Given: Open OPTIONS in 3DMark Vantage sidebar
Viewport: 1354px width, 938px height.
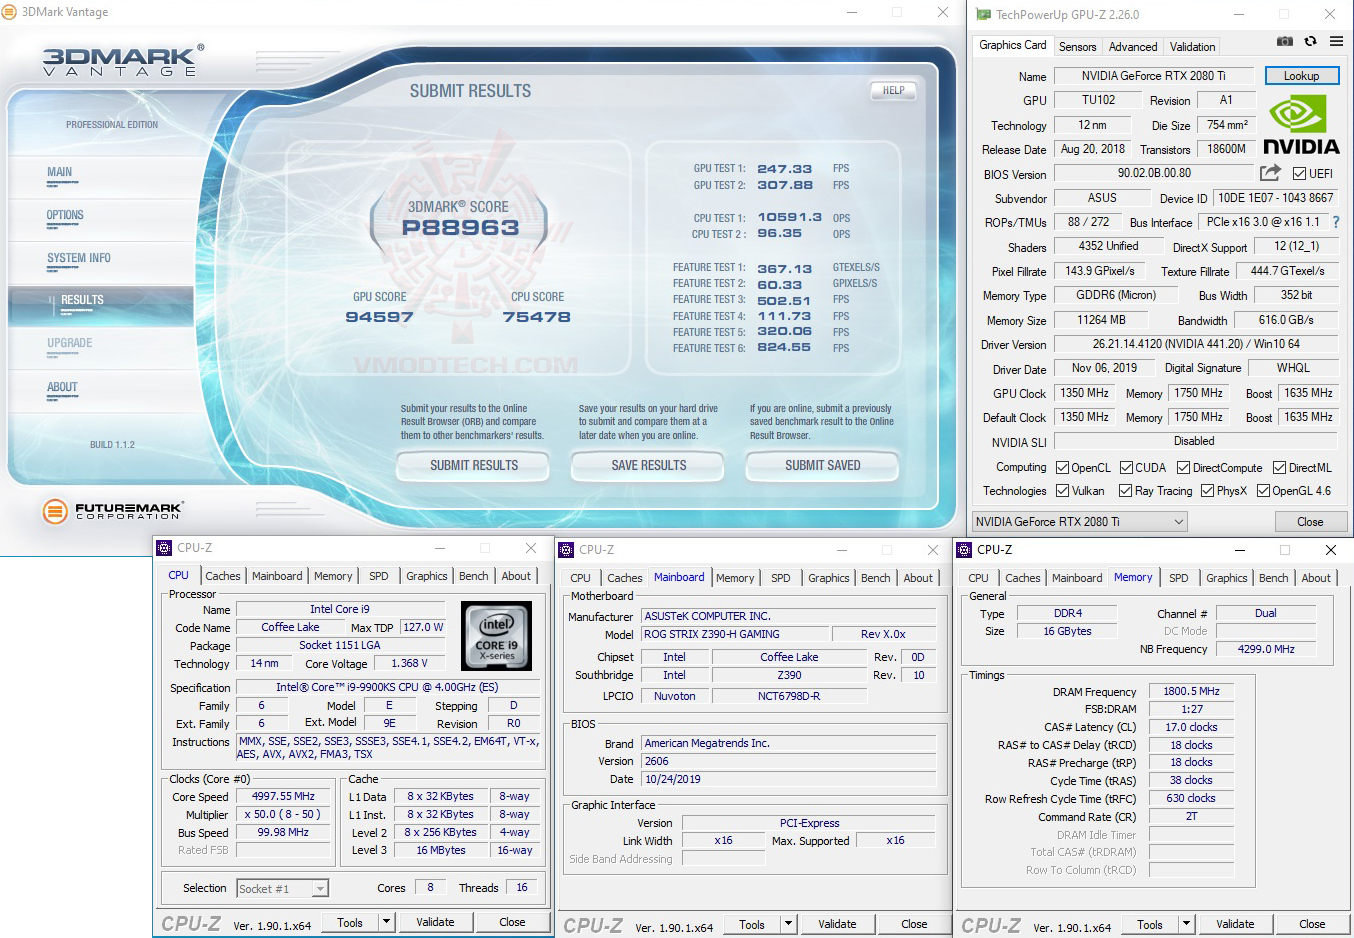Looking at the screenshot, I should point(65,215).
